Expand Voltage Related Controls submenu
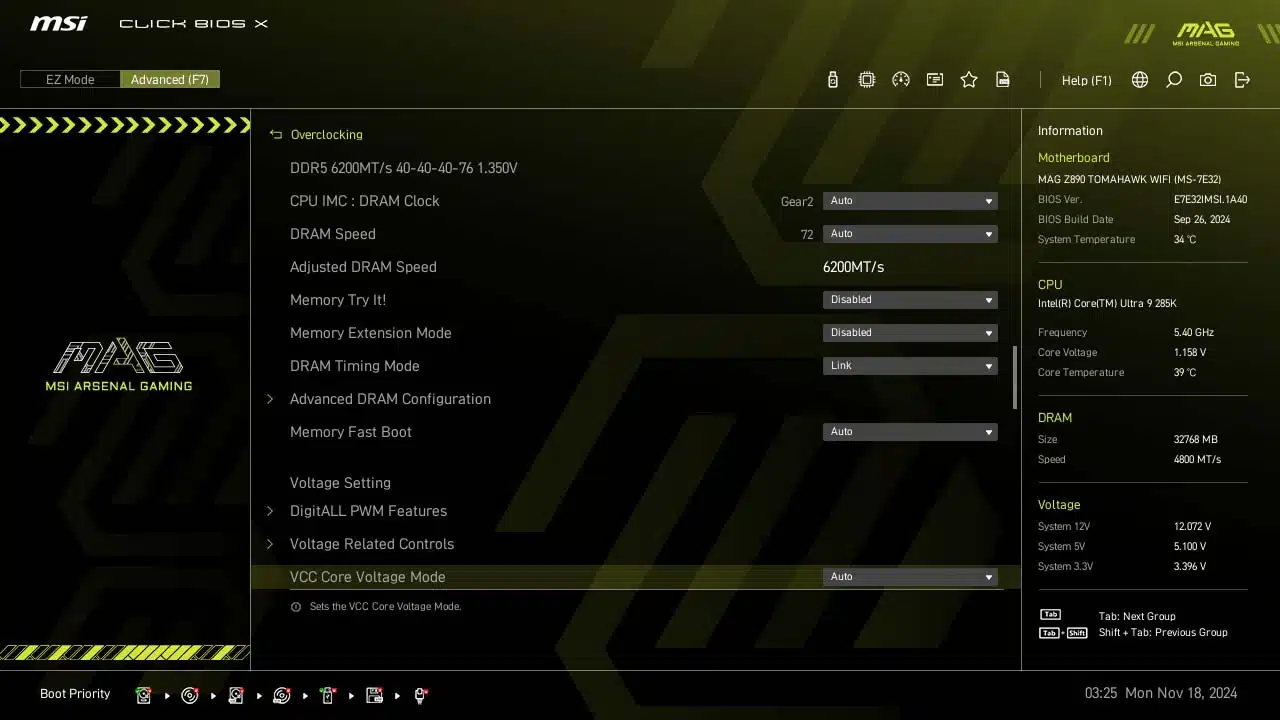Screen dimensions: 1280x720 pos(372,544)
